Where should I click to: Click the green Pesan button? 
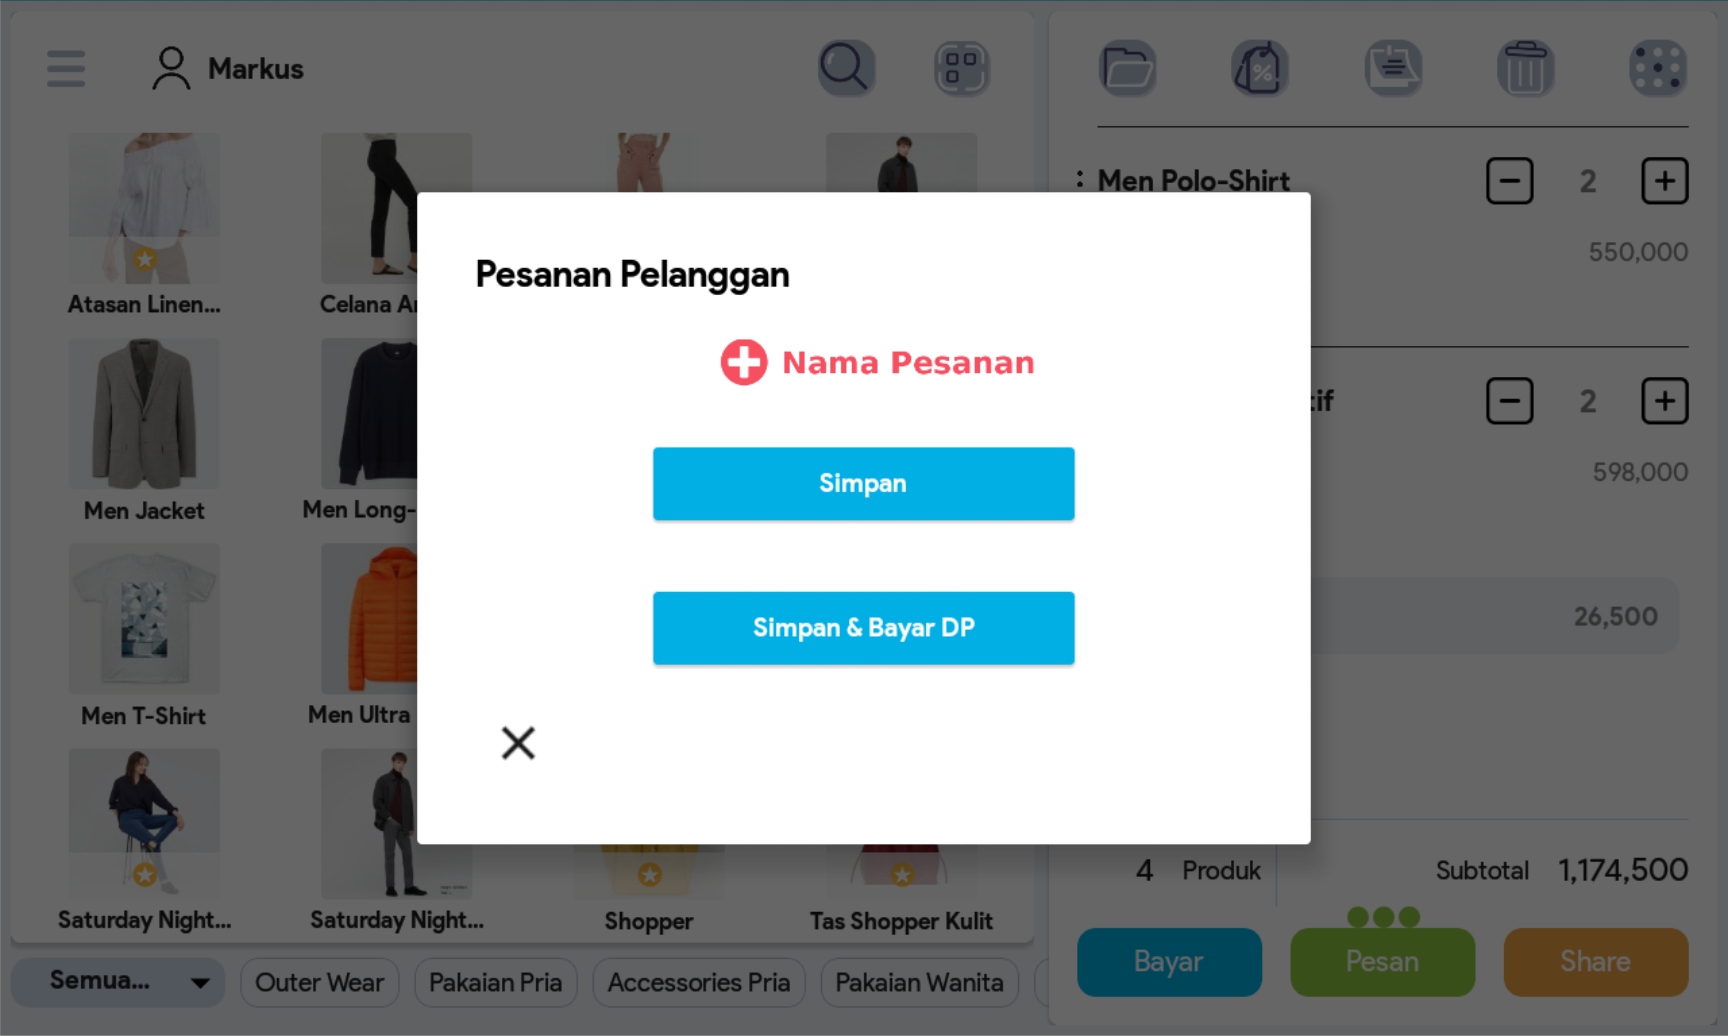coord(1381,961)
